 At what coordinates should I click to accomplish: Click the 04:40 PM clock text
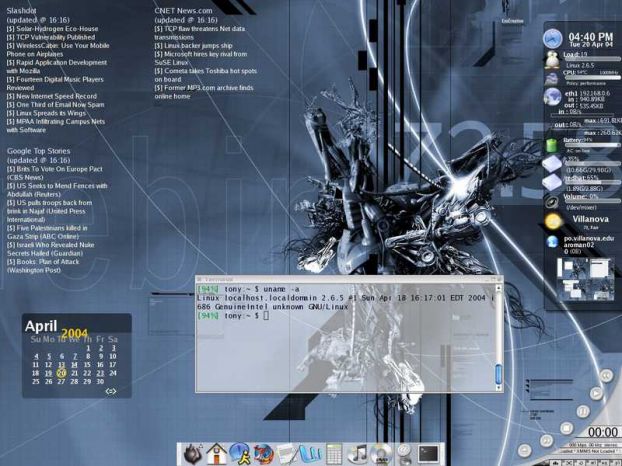(591, 37)
